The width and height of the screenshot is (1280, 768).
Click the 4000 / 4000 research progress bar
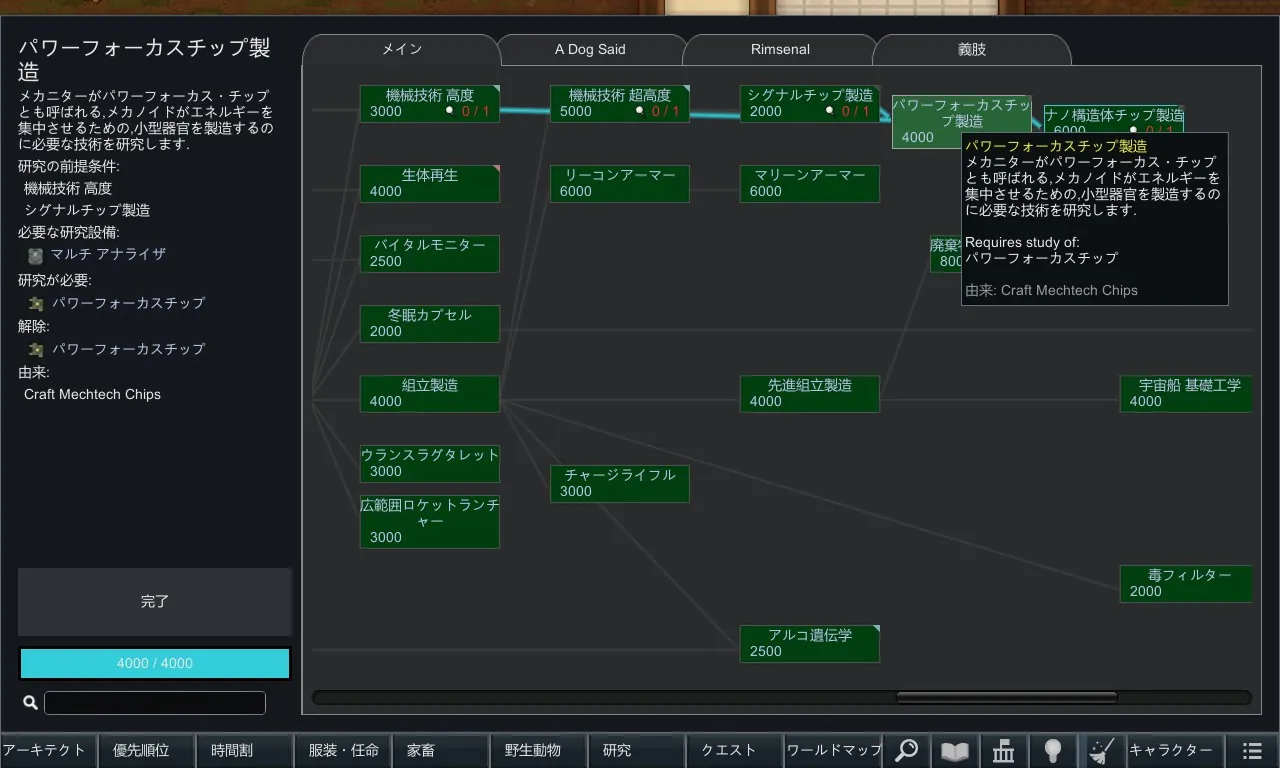click(155, 663)
